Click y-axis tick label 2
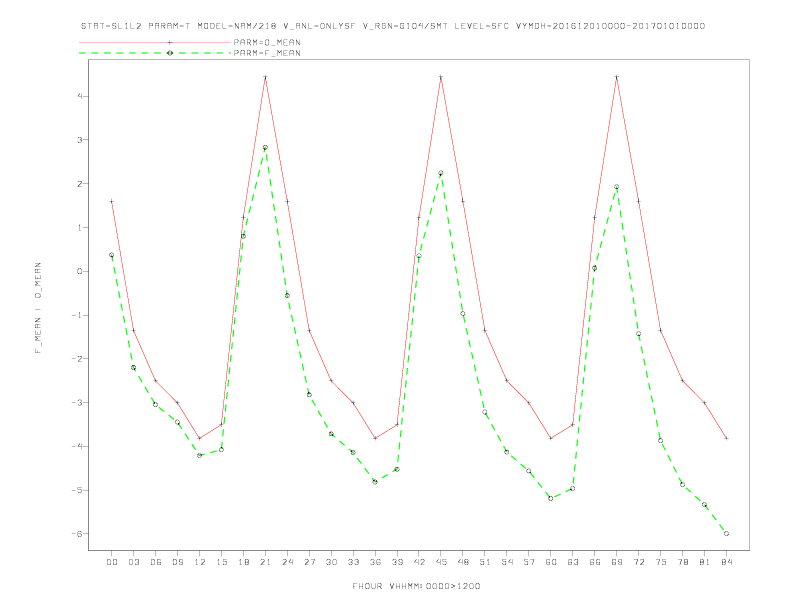 (80, 184)
